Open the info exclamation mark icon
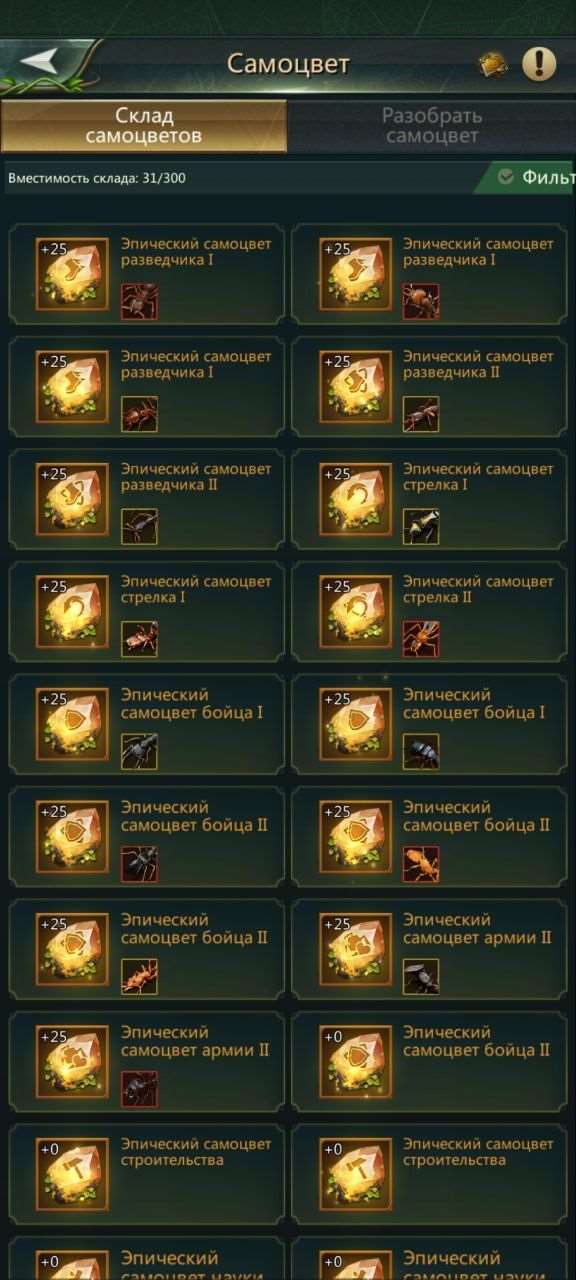576x1280 pixels. tap(539, 64)
